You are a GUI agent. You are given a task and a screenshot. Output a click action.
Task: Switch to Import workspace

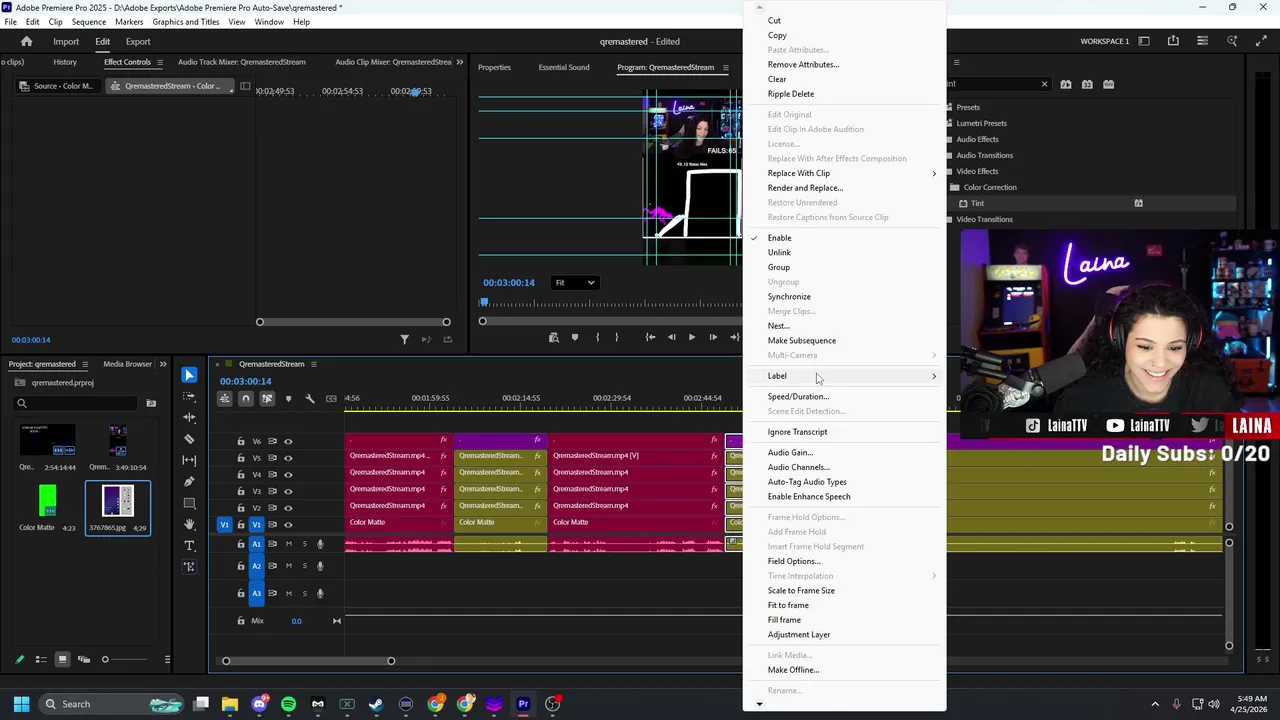66,42
